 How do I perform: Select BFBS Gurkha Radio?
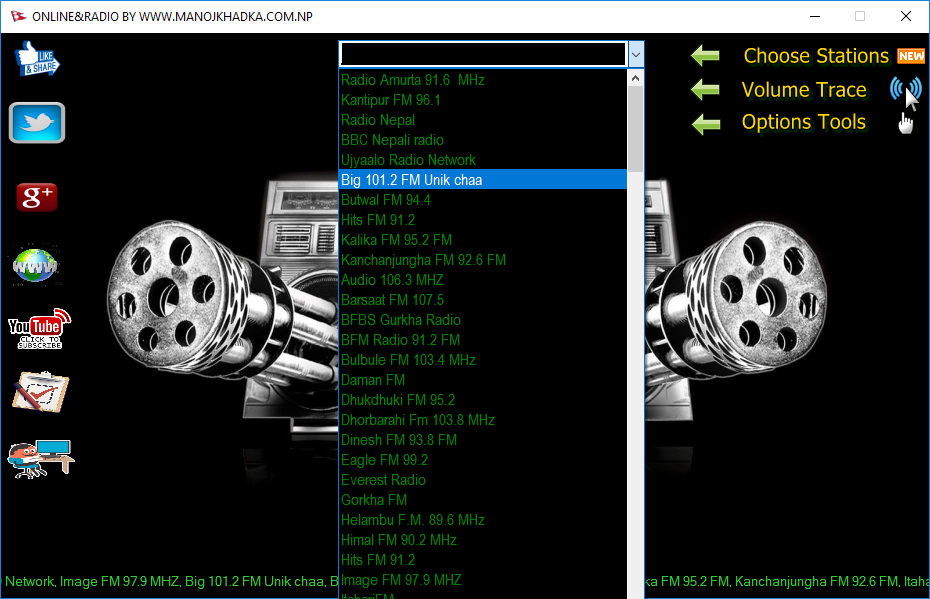[x=483, y=320]
